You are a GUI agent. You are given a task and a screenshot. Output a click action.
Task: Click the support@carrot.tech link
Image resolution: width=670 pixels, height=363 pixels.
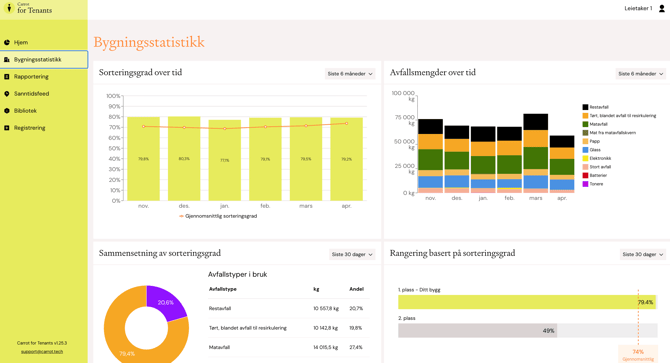point(42,351)
